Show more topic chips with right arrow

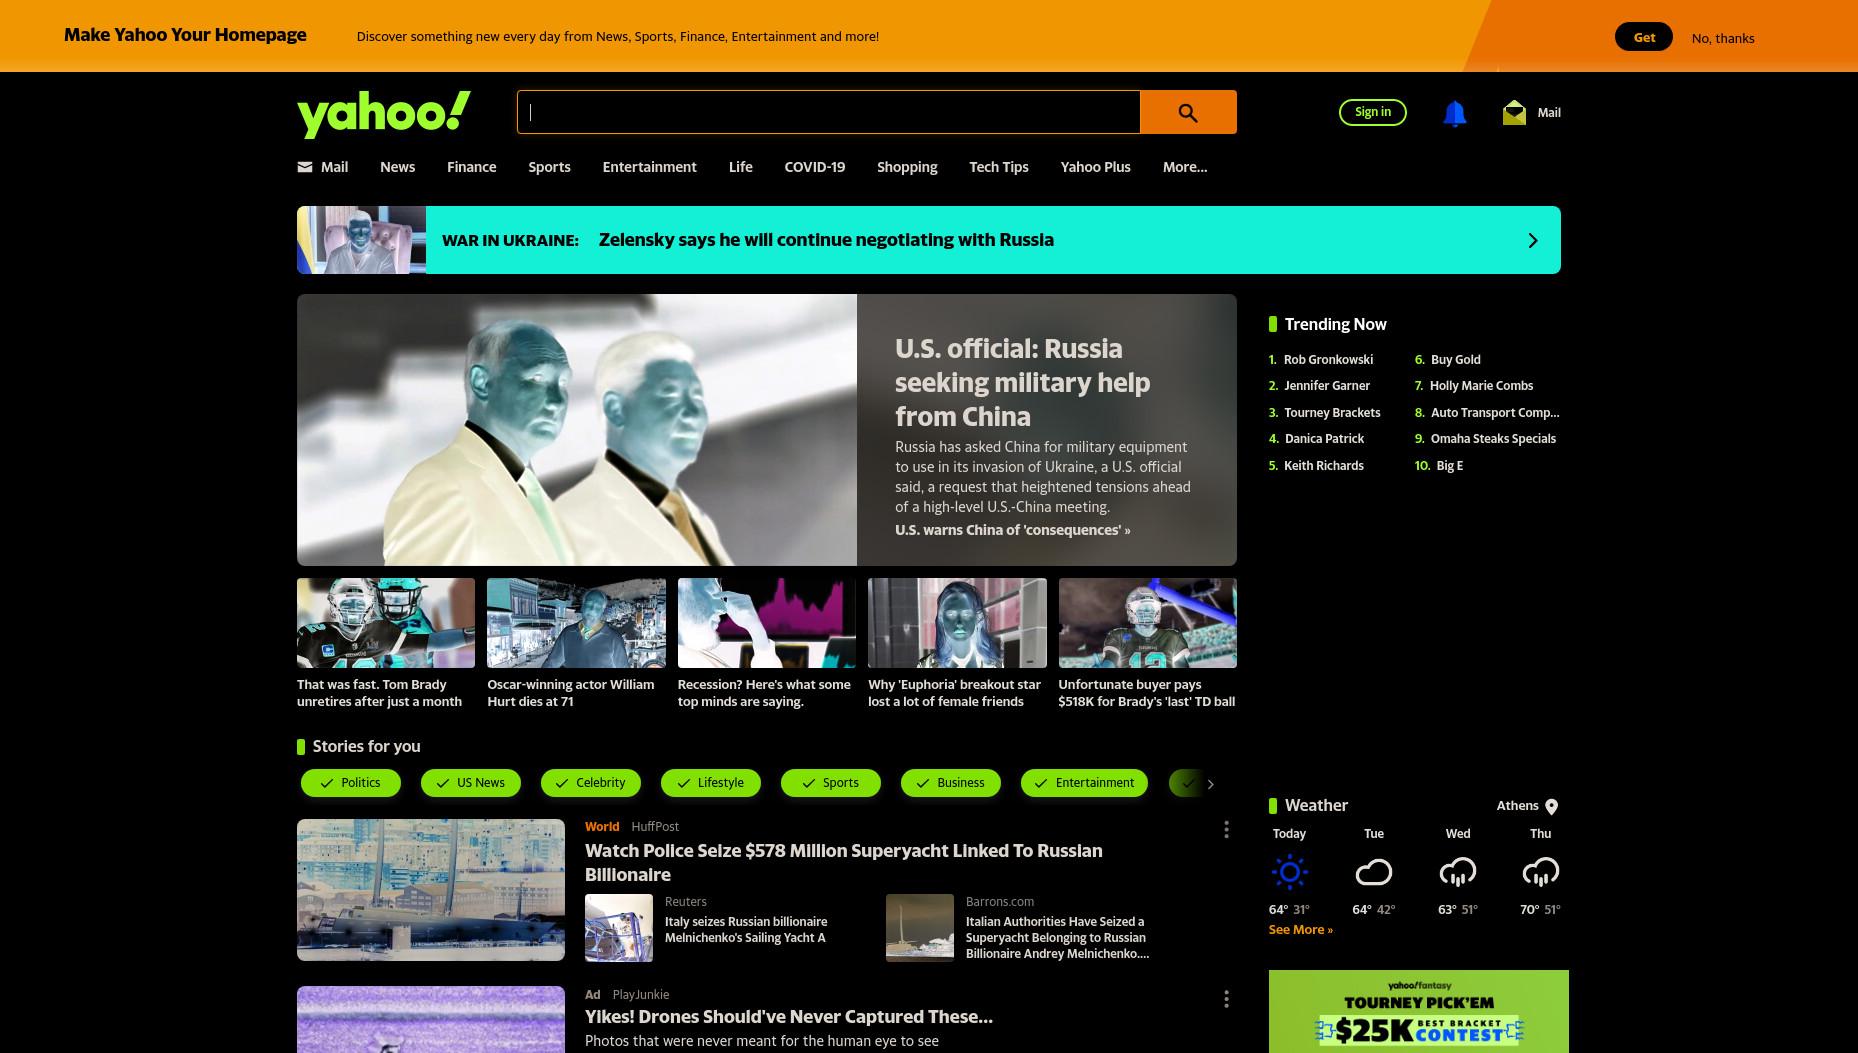(x=1210, y=784)
